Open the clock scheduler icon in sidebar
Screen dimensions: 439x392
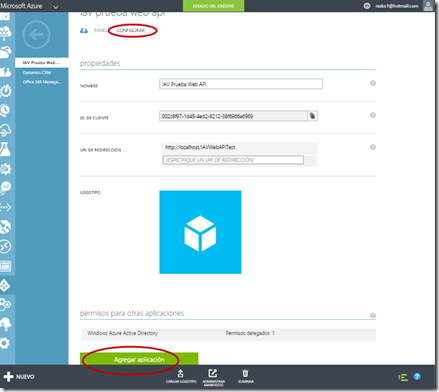(x=6, y=110)
